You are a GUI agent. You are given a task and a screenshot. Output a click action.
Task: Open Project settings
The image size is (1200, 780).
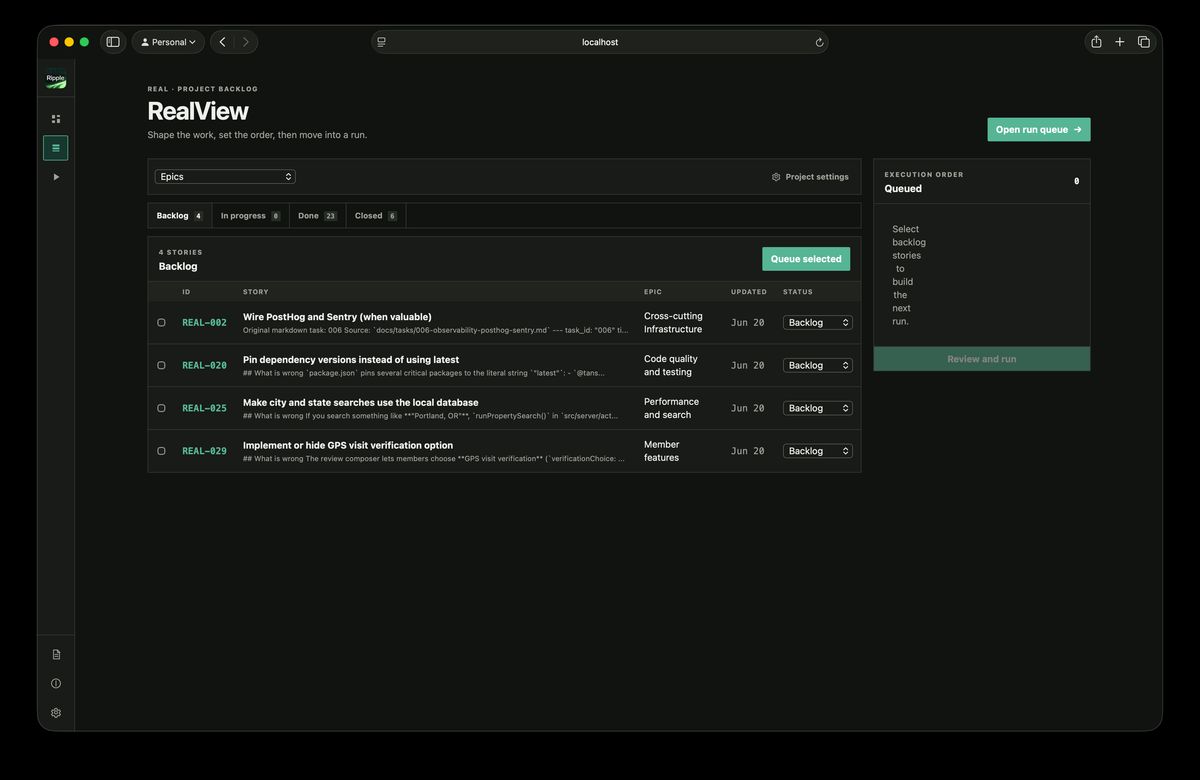810,177
